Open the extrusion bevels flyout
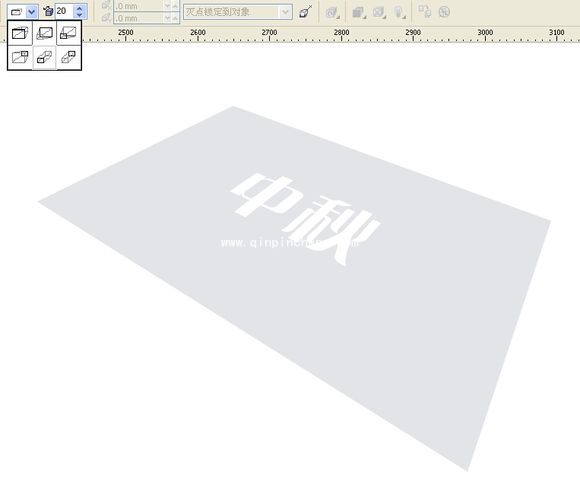 point(379,13)
